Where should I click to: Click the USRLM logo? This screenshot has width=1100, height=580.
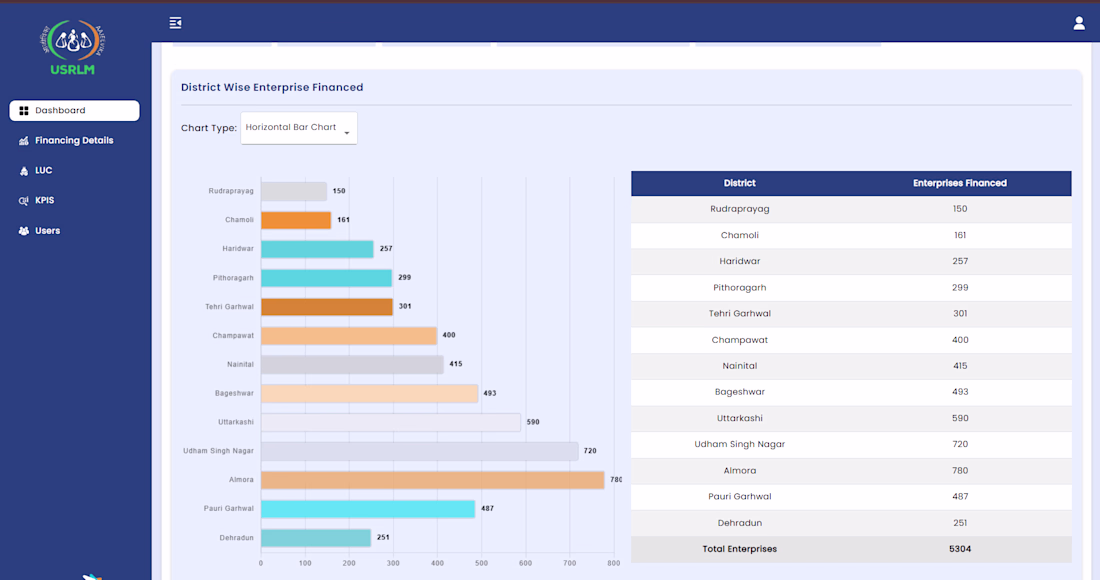(72, 47)
